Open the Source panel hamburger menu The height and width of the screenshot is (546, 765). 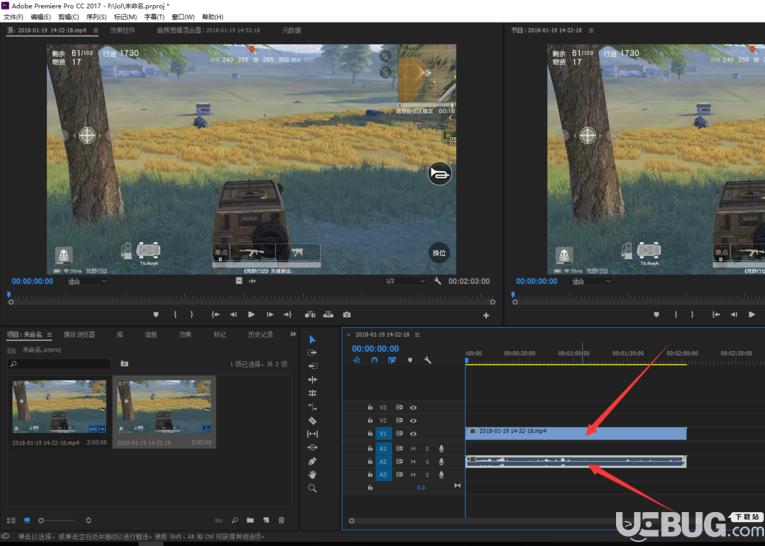[x=96, y=30]
